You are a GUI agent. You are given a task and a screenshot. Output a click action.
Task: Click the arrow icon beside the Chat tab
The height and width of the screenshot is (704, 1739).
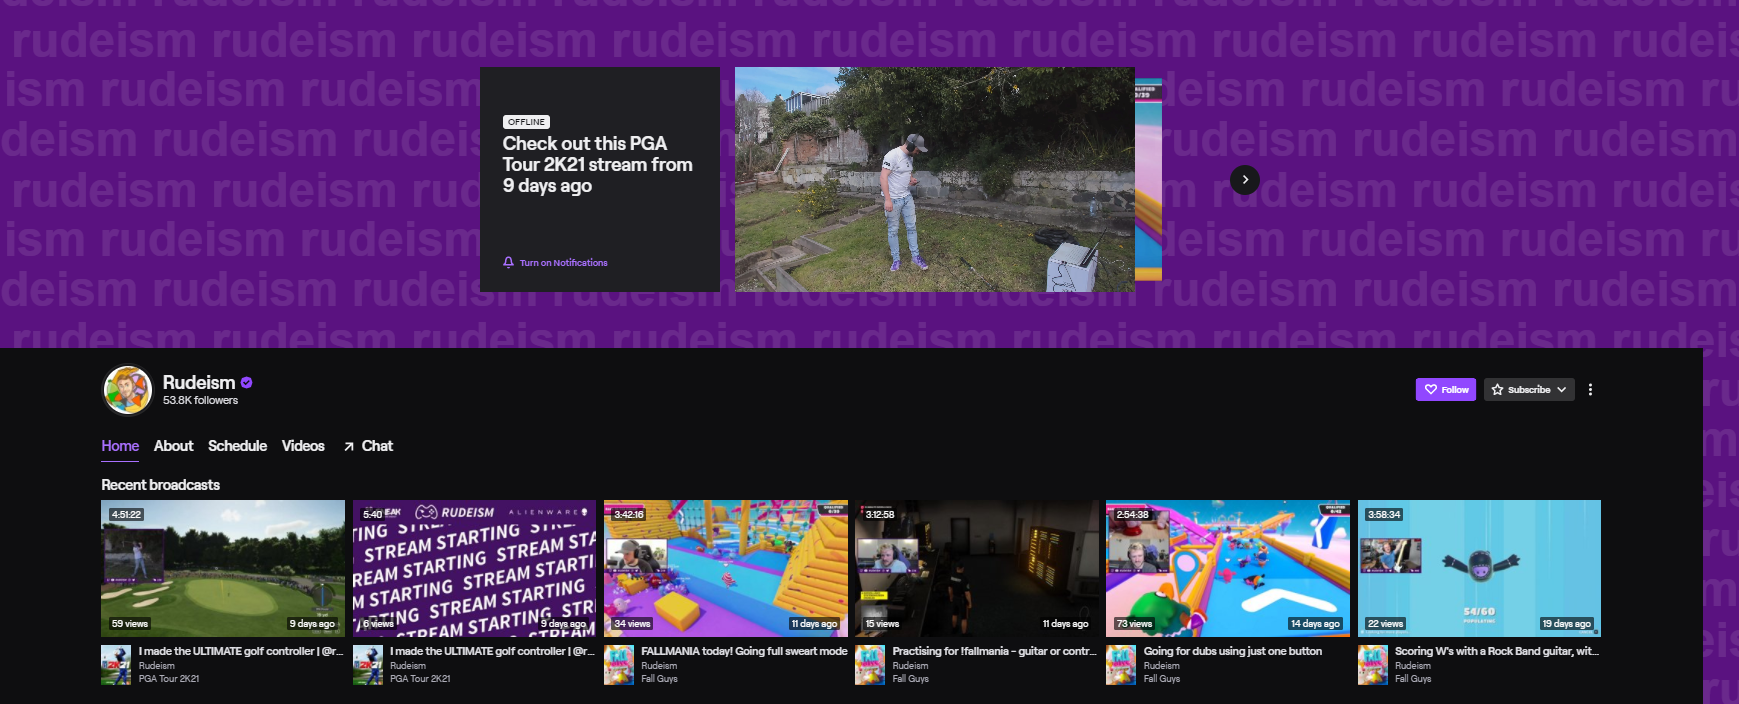(x=349, y=446)
